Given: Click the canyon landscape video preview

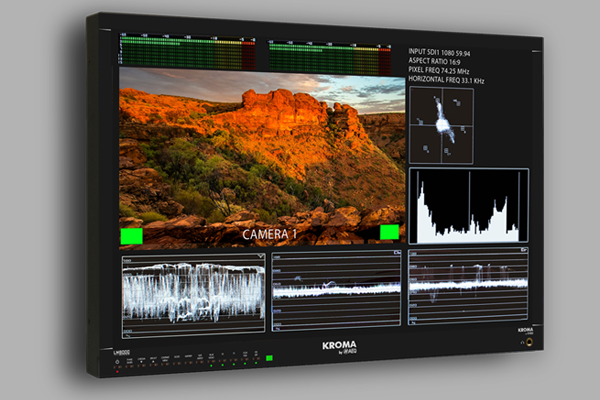Looking at the screenshot, I should tap(262, 150).
